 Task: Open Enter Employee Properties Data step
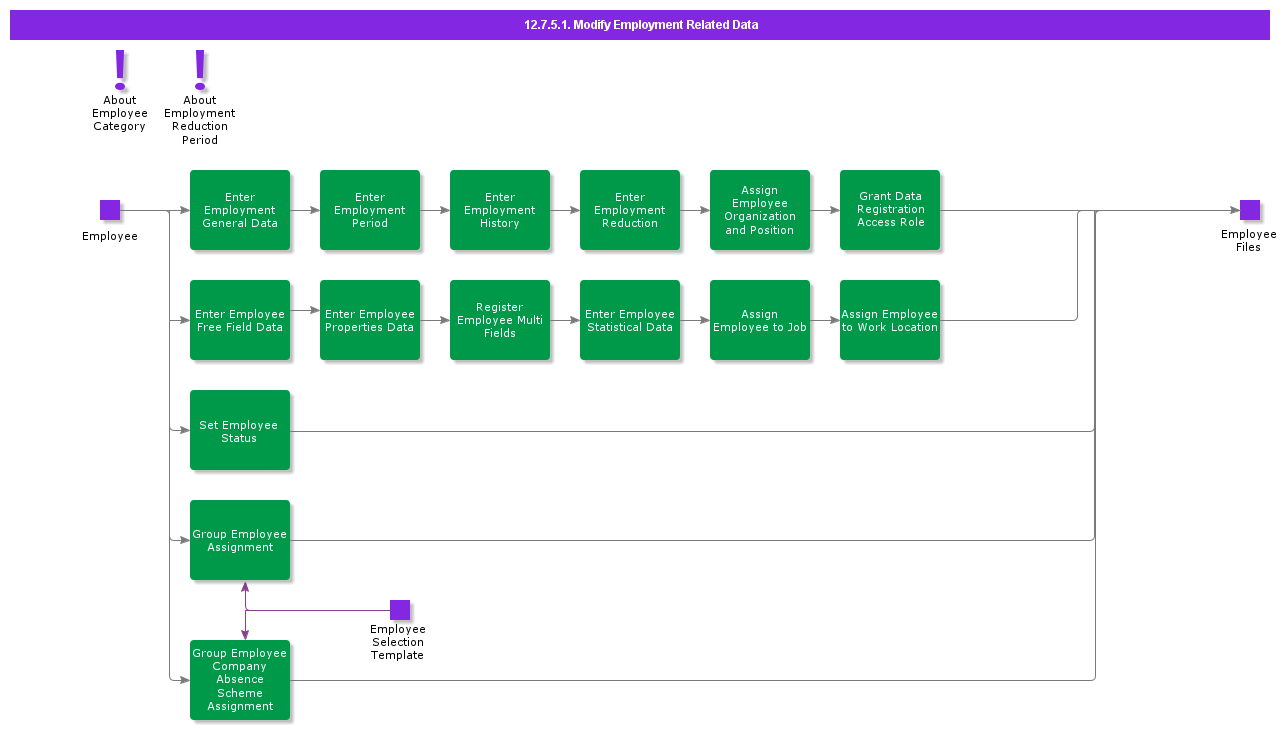[x=370, y=320]
